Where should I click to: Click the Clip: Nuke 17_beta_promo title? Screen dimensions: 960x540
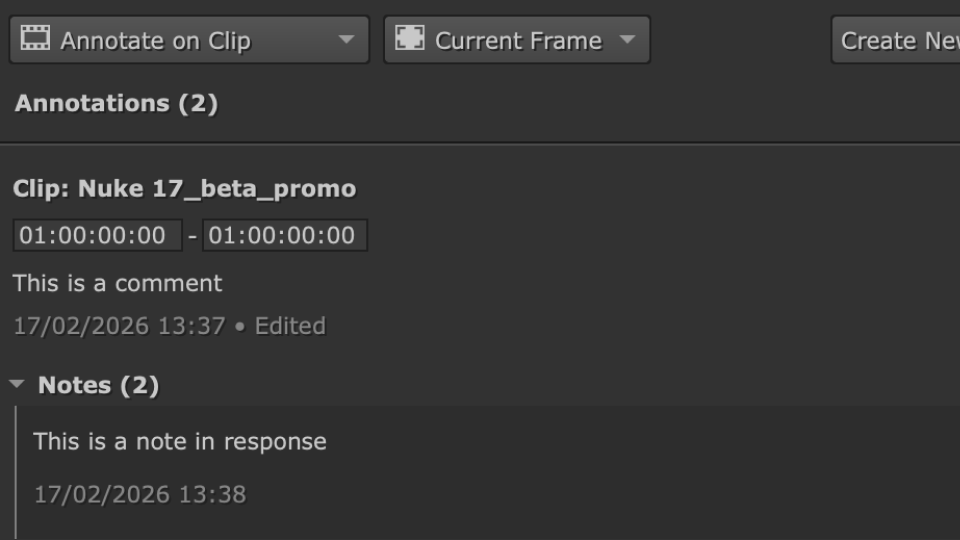point(184,189)
